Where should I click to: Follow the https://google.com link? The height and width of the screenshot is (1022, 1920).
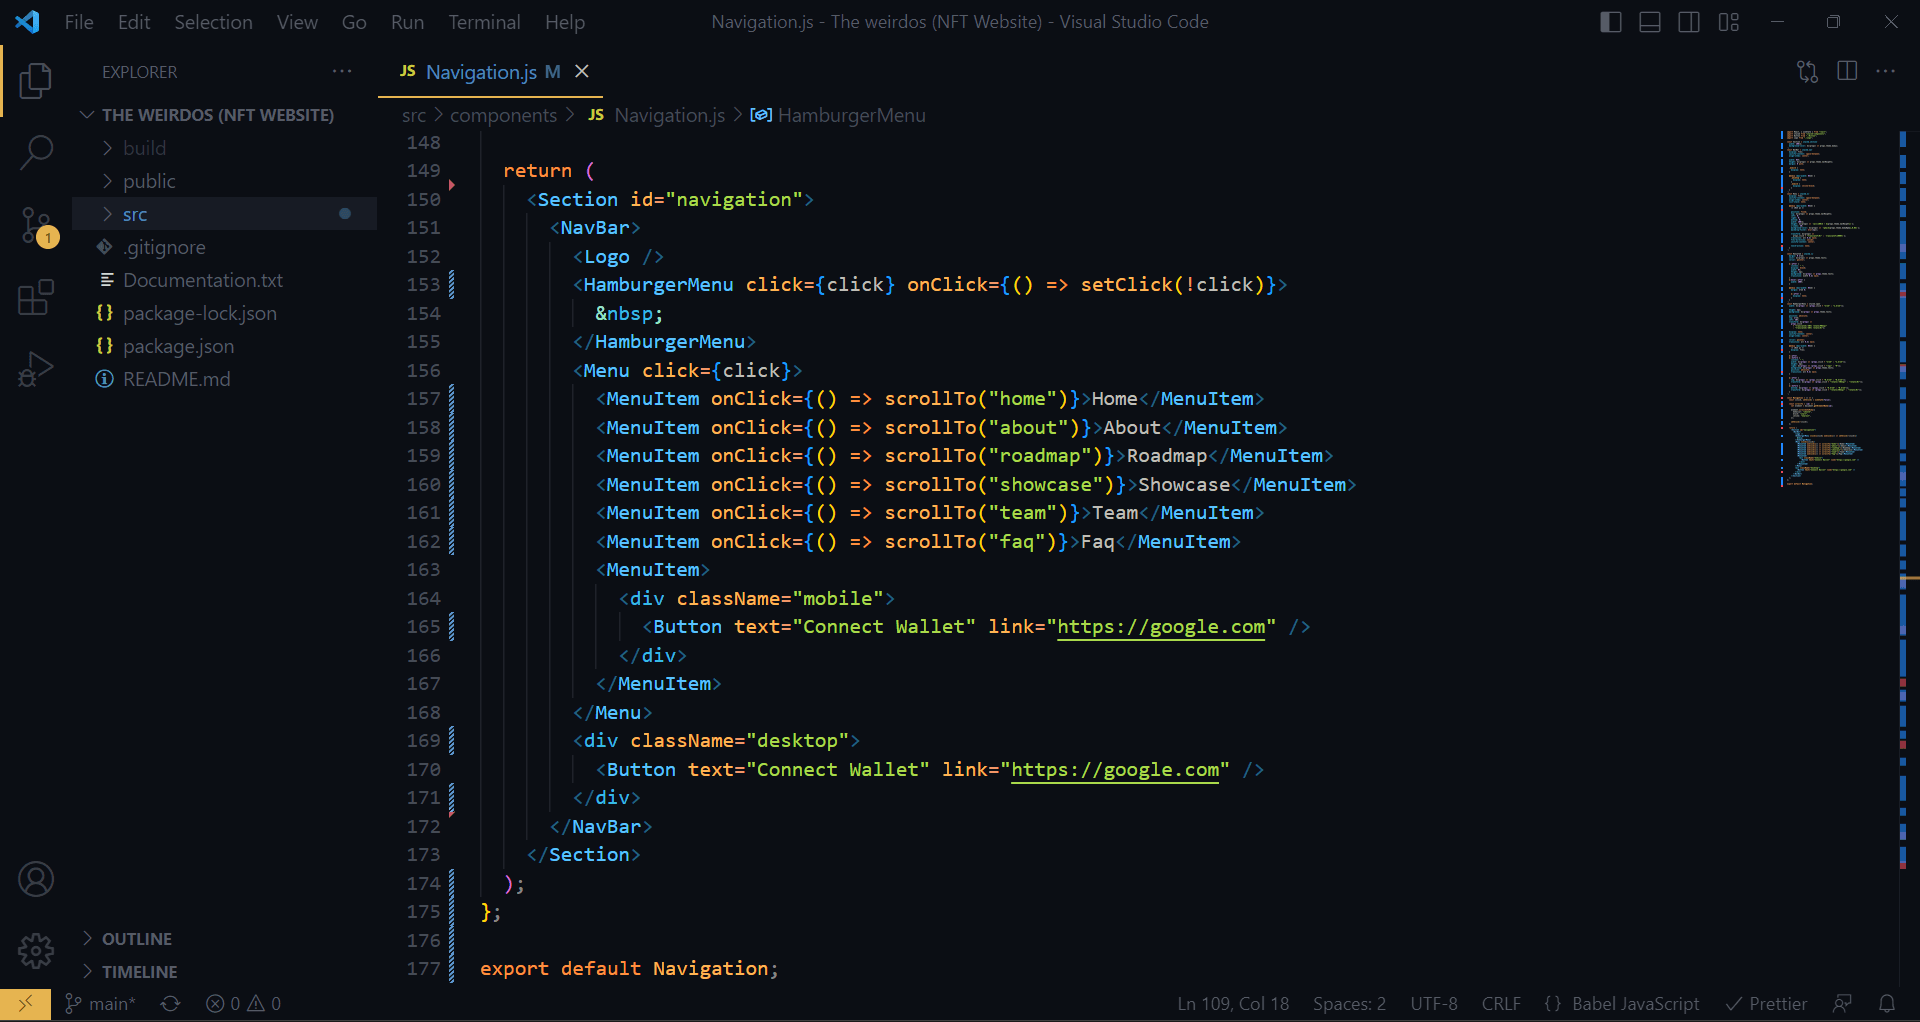click(1162, 627)
